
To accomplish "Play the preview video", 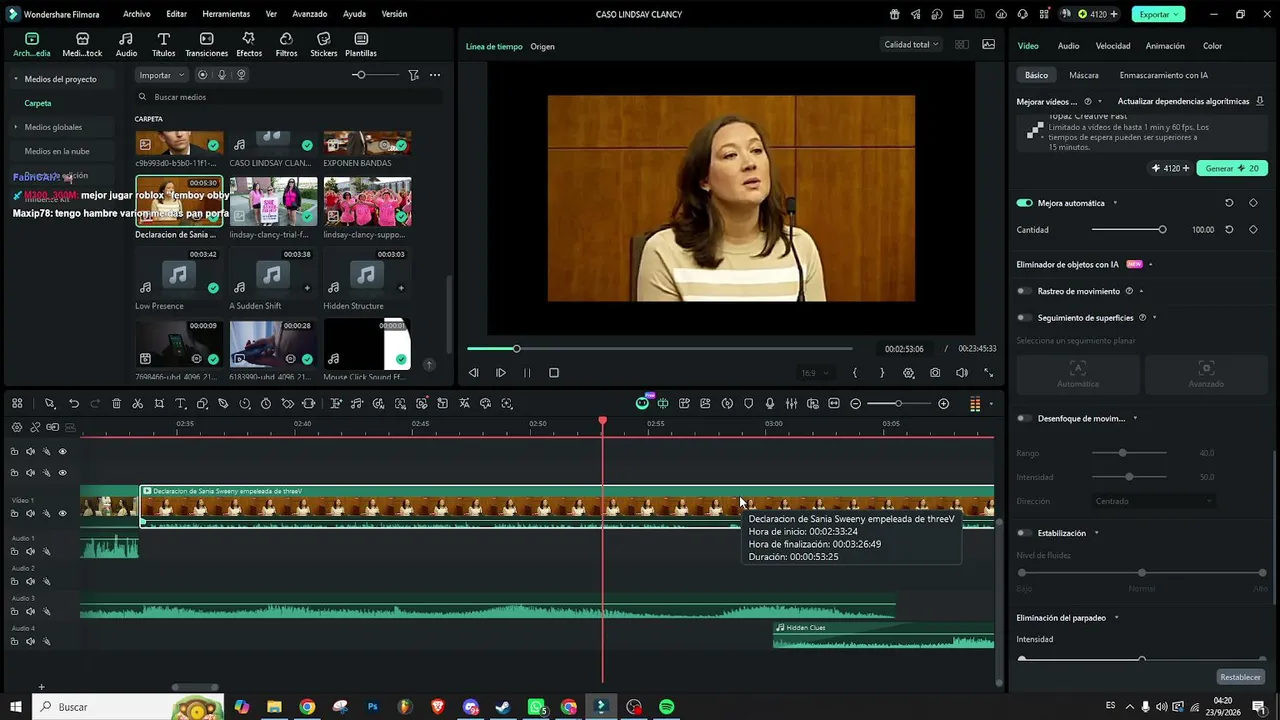I will (x=501, y=373).
